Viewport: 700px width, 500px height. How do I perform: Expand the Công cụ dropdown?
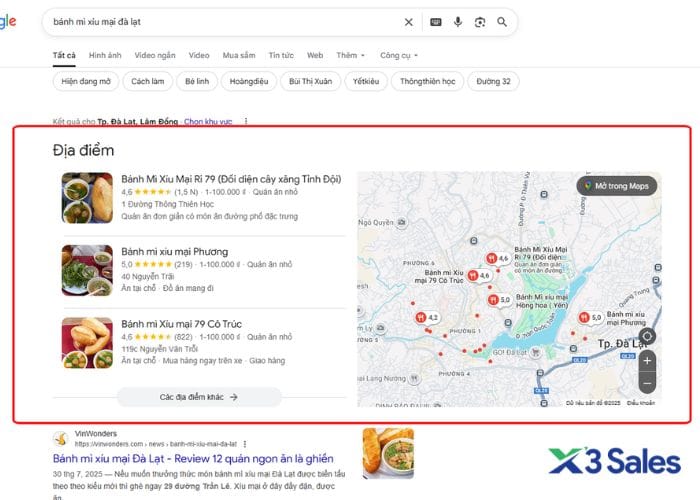(x=399, y=55)
